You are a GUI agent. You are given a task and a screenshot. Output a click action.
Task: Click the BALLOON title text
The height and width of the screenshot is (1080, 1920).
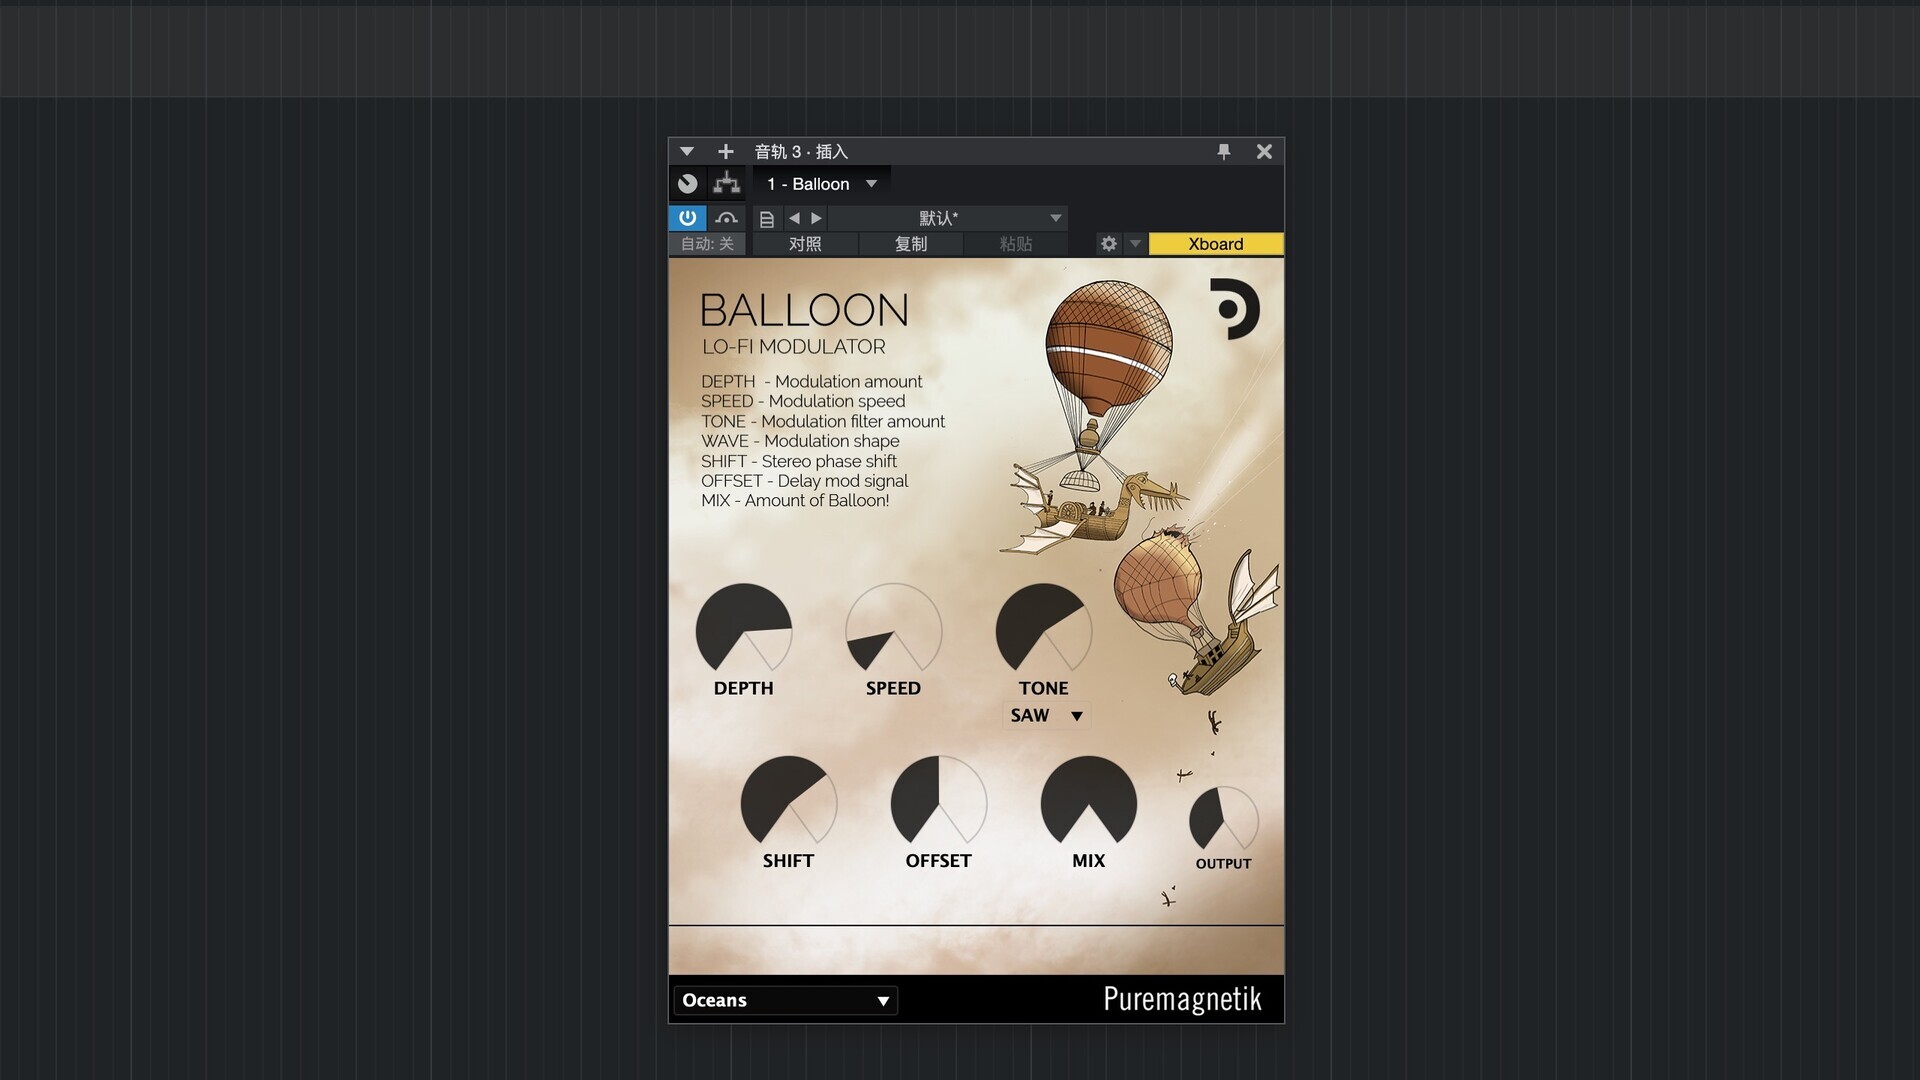[x=804, y=310]
